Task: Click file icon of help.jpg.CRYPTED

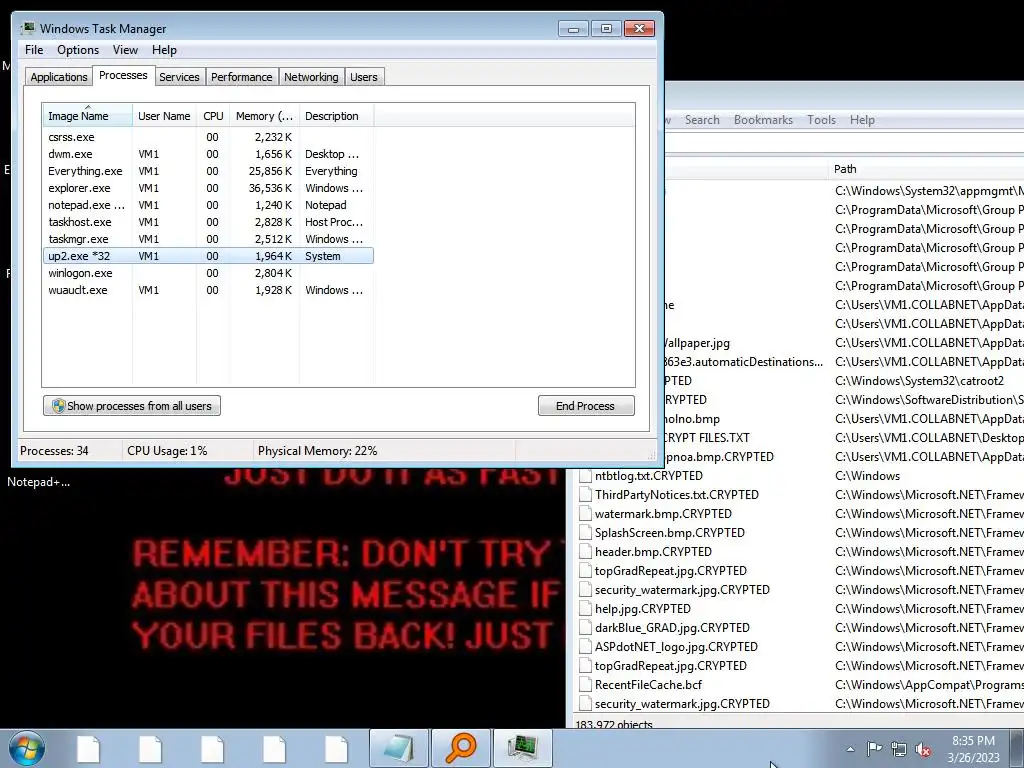Action: pos(585,609)
